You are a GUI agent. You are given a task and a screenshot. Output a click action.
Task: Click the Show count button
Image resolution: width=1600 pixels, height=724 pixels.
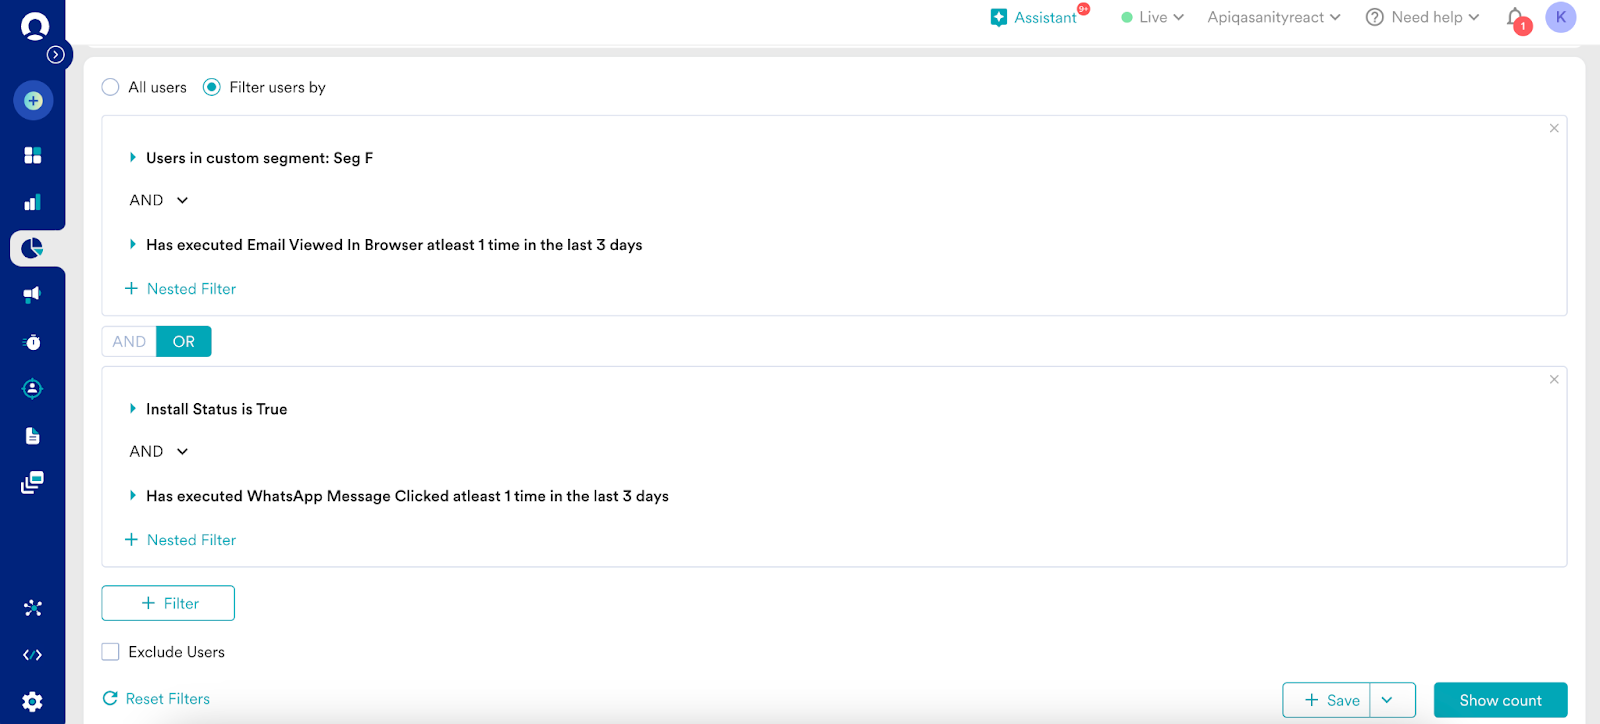pos(1500,700)
